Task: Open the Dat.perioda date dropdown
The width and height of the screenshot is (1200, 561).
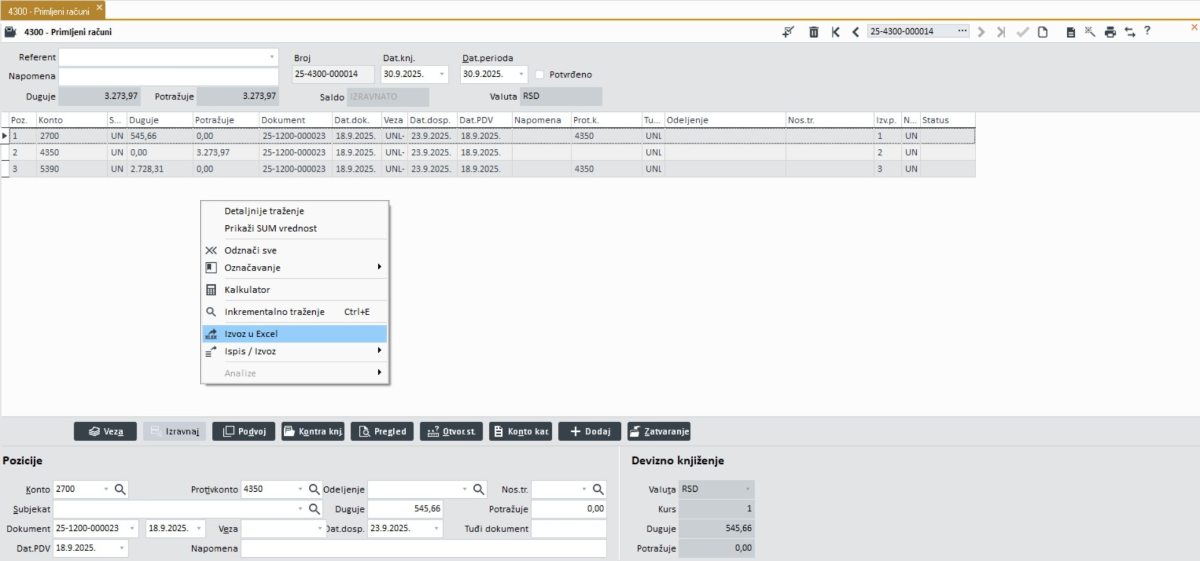Action: coord(522,74)
